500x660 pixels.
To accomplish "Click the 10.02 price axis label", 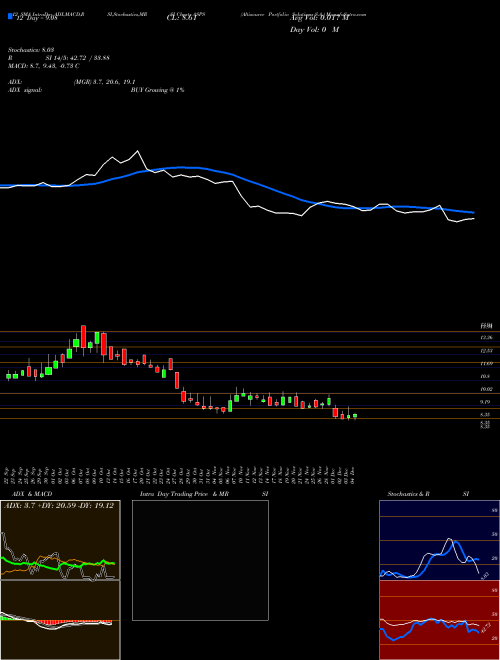I will point(487,389).
